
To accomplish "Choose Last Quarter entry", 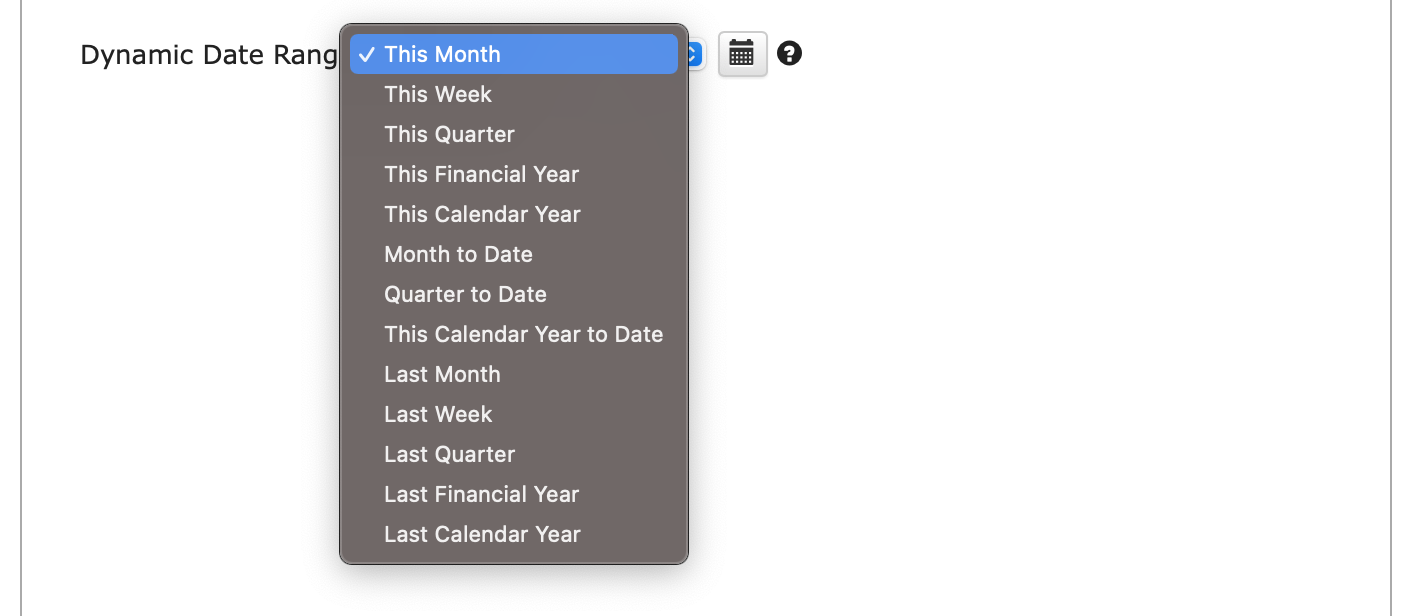I will pyautogui.click(x=514, y=454).
